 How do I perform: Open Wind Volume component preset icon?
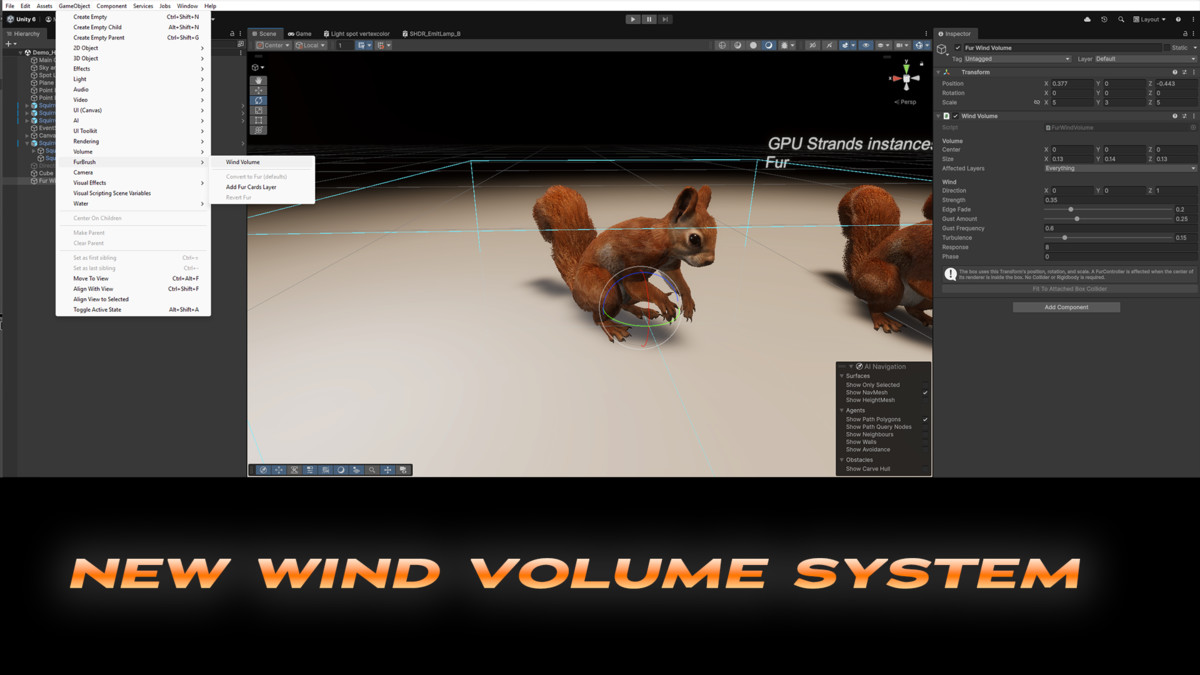click(1185, 116)
